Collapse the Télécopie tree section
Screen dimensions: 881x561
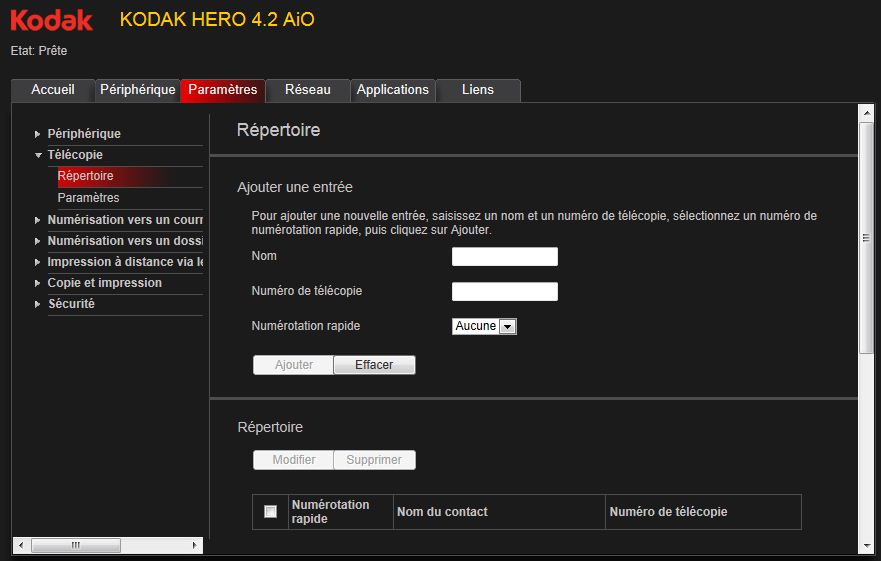point(38,155)
